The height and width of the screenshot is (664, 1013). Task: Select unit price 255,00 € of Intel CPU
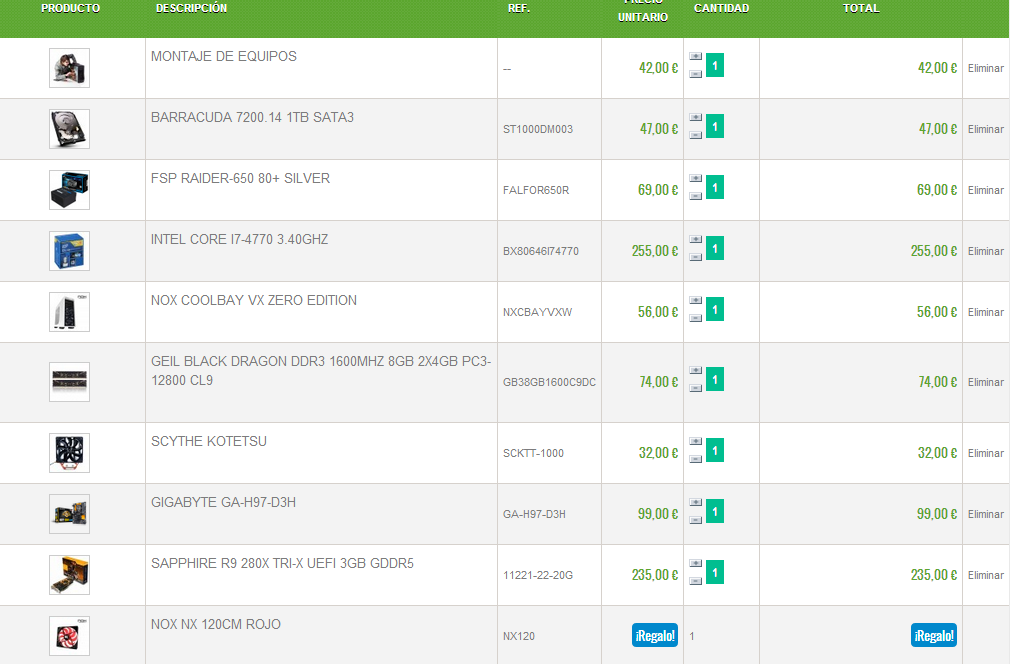pyautogui.click(x=654, y=251)
